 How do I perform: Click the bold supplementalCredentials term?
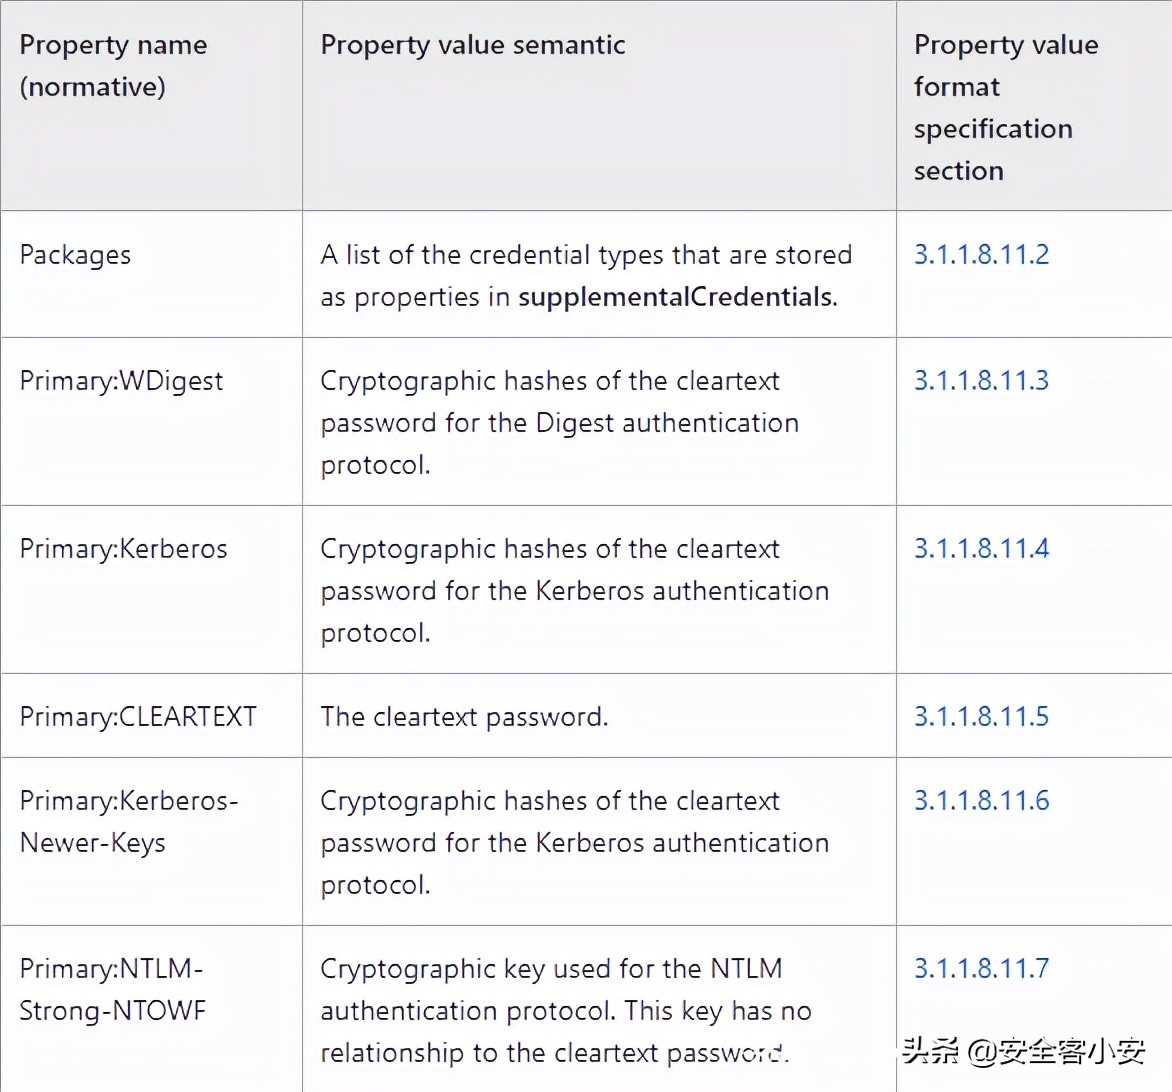676,297
